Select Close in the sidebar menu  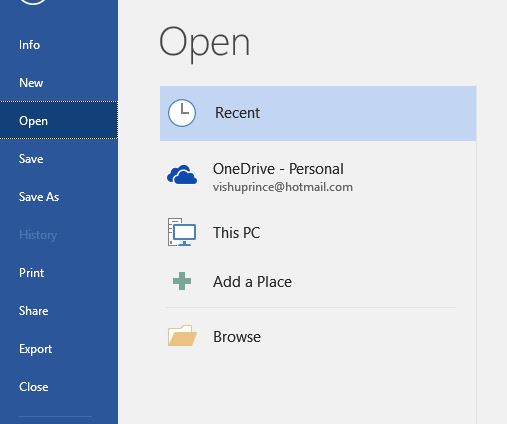pos(34,387)
